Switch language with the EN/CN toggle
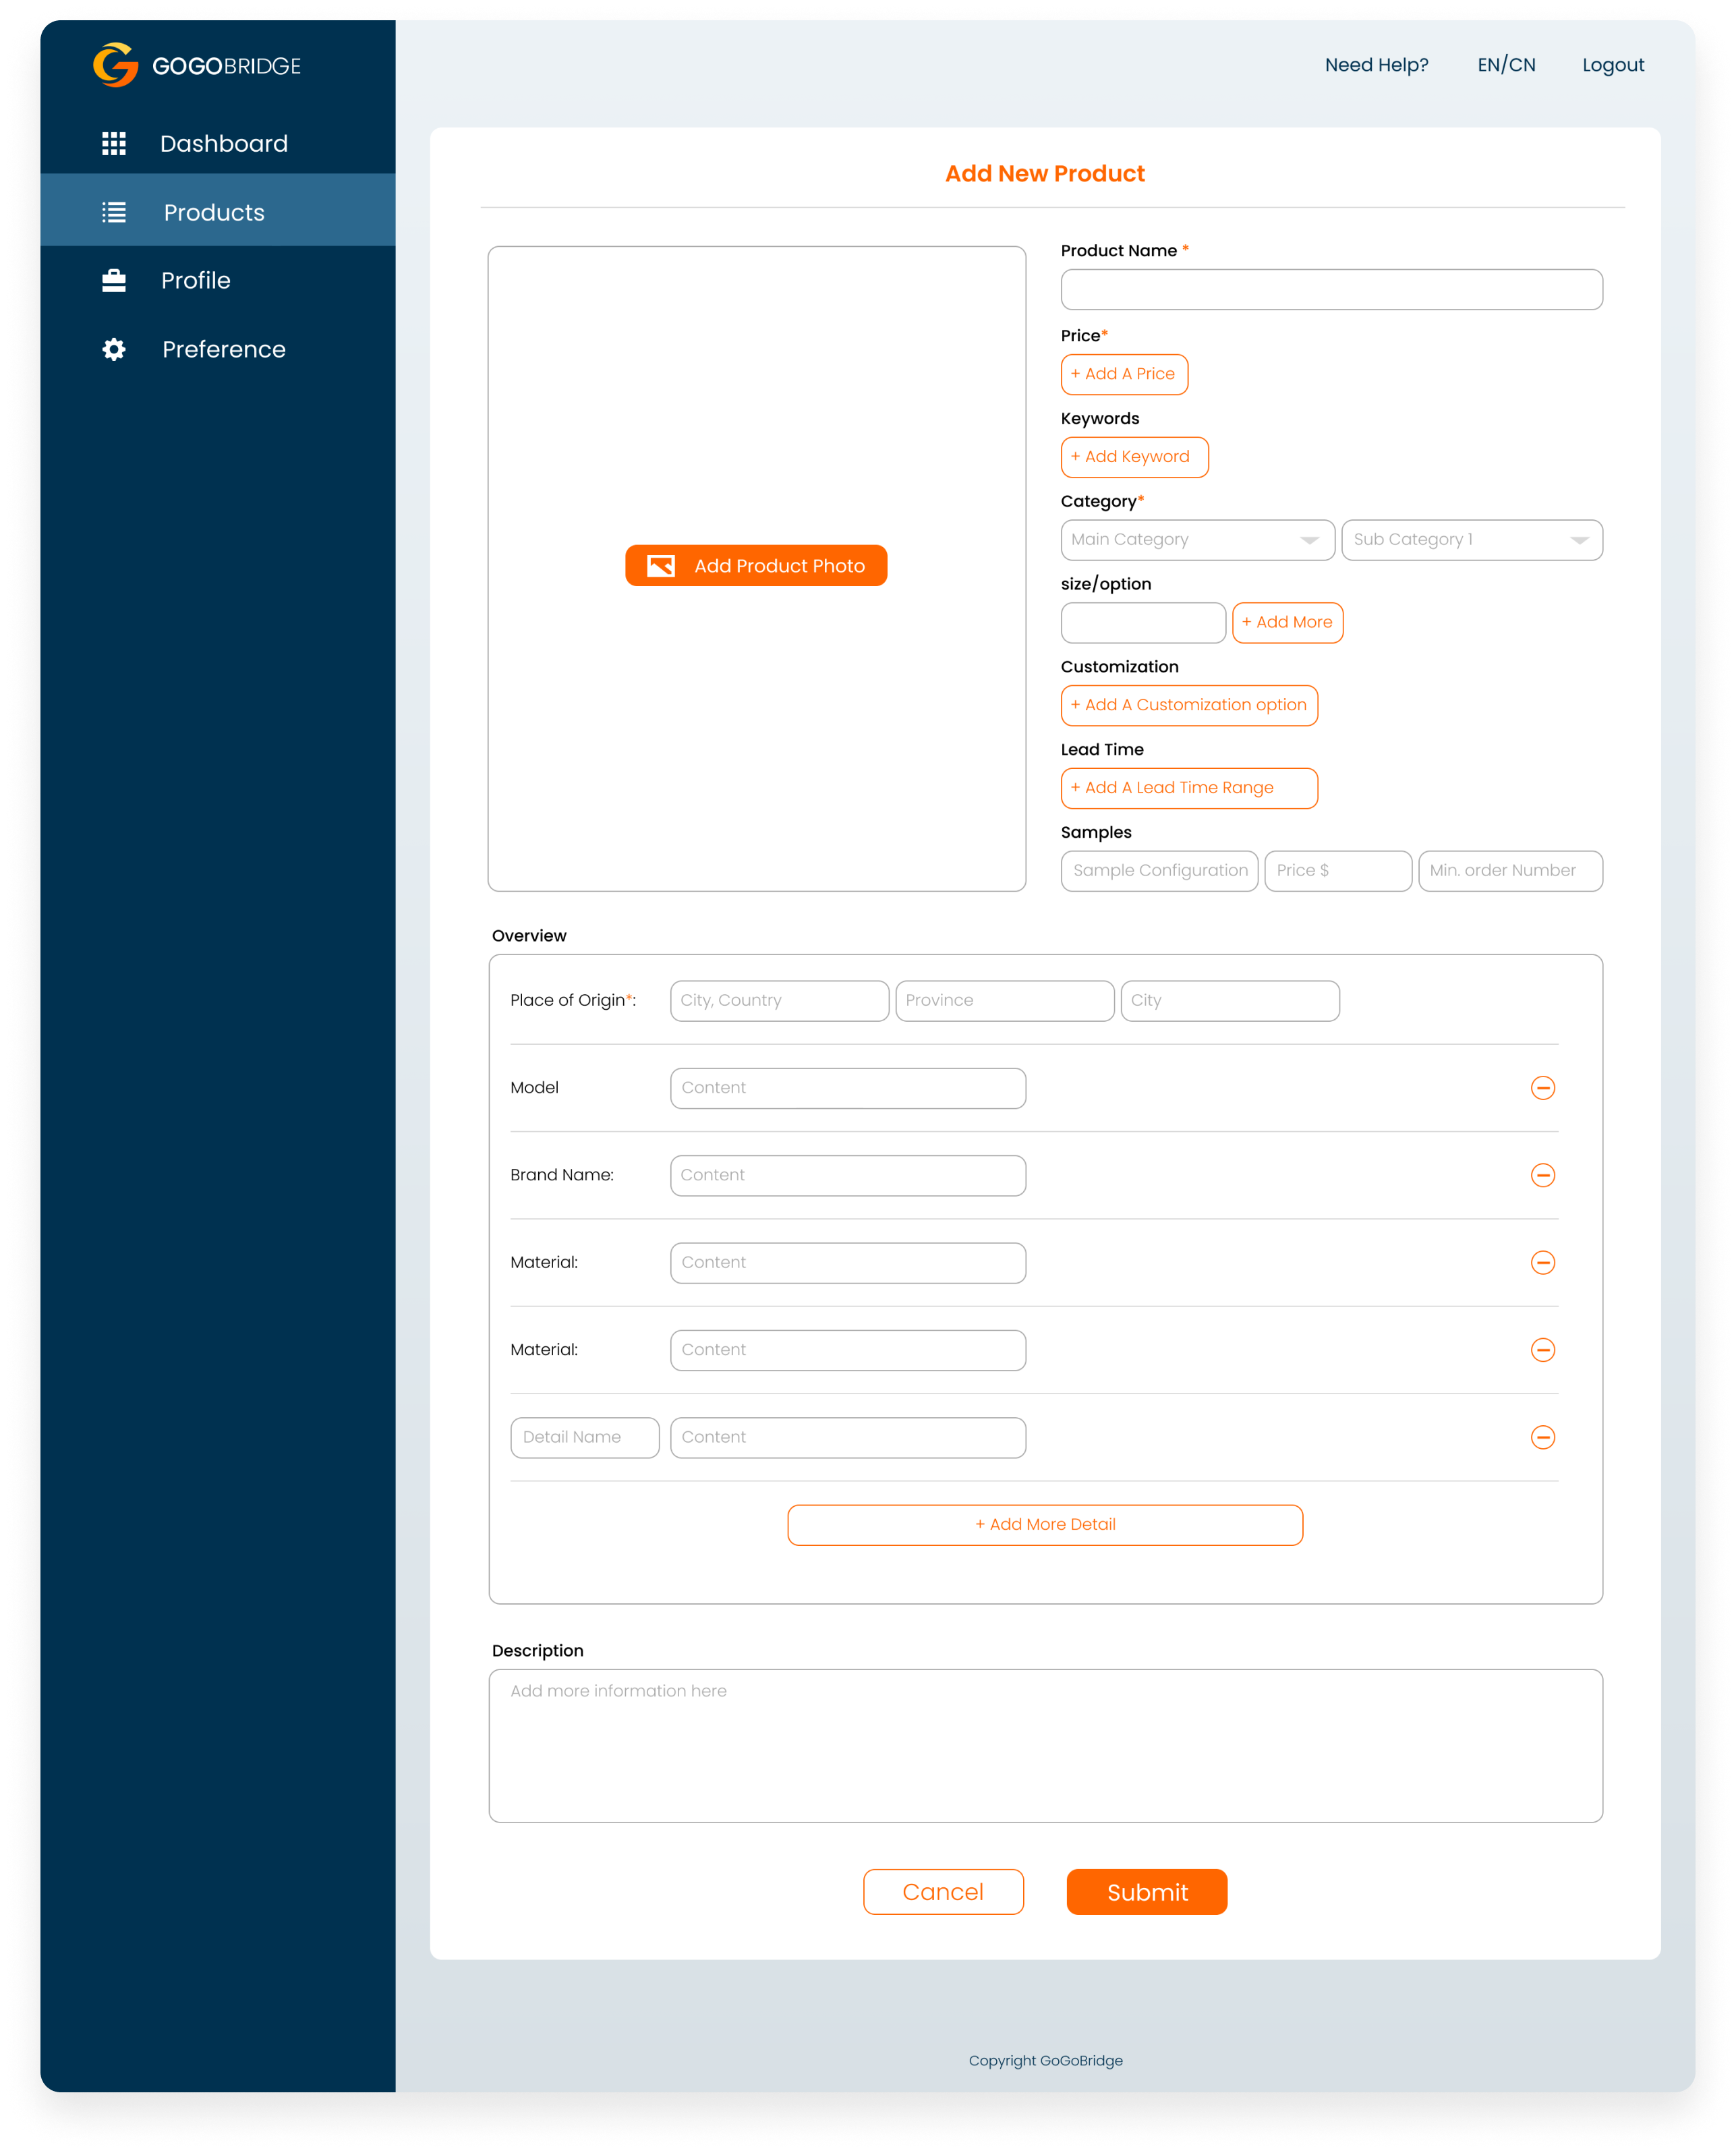The height and width of the screenshot is (2153, 1736). click(1506, 65)
